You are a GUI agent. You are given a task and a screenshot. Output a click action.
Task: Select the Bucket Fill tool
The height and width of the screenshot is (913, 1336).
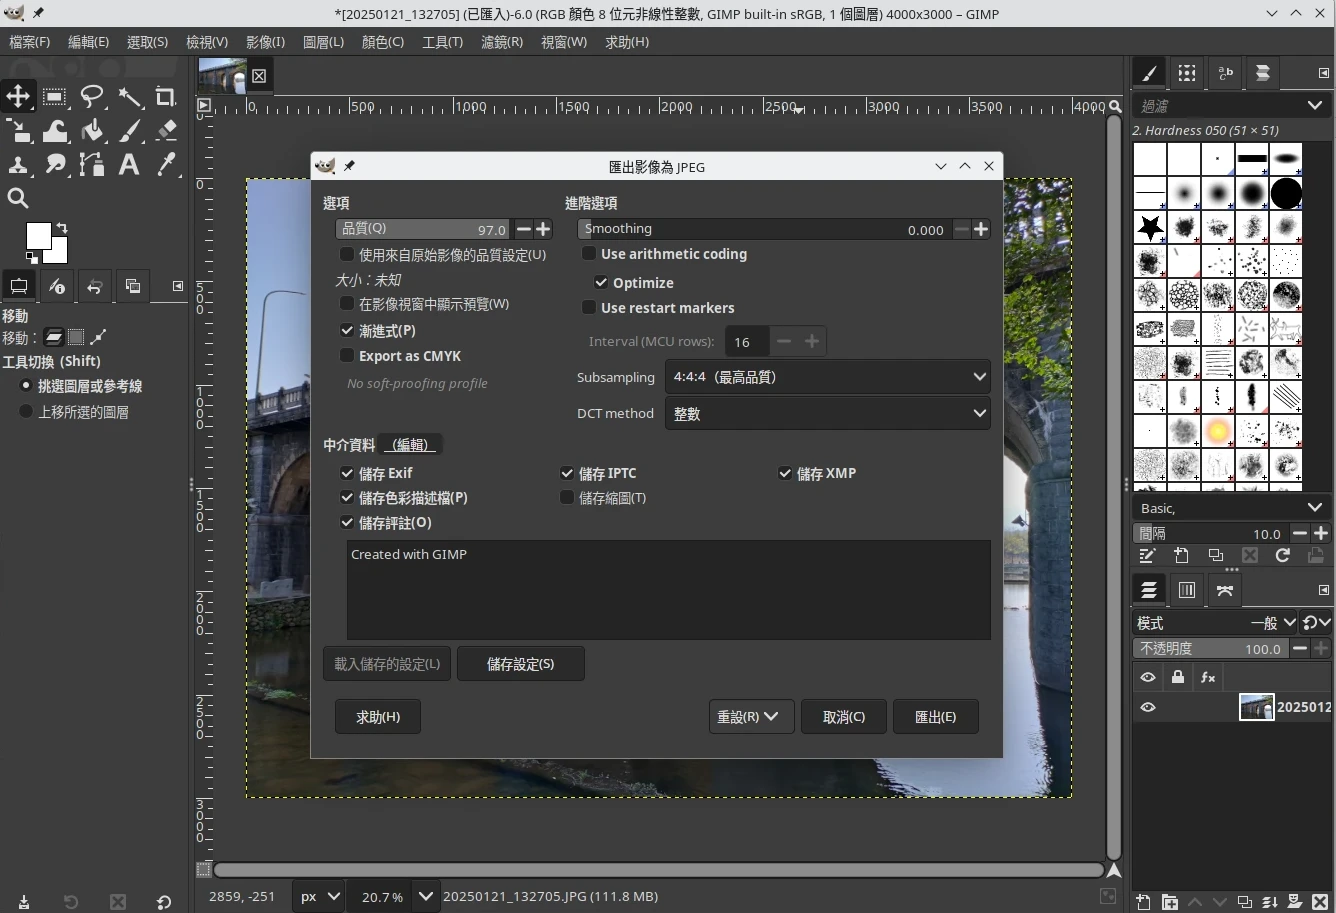(92, 131)
